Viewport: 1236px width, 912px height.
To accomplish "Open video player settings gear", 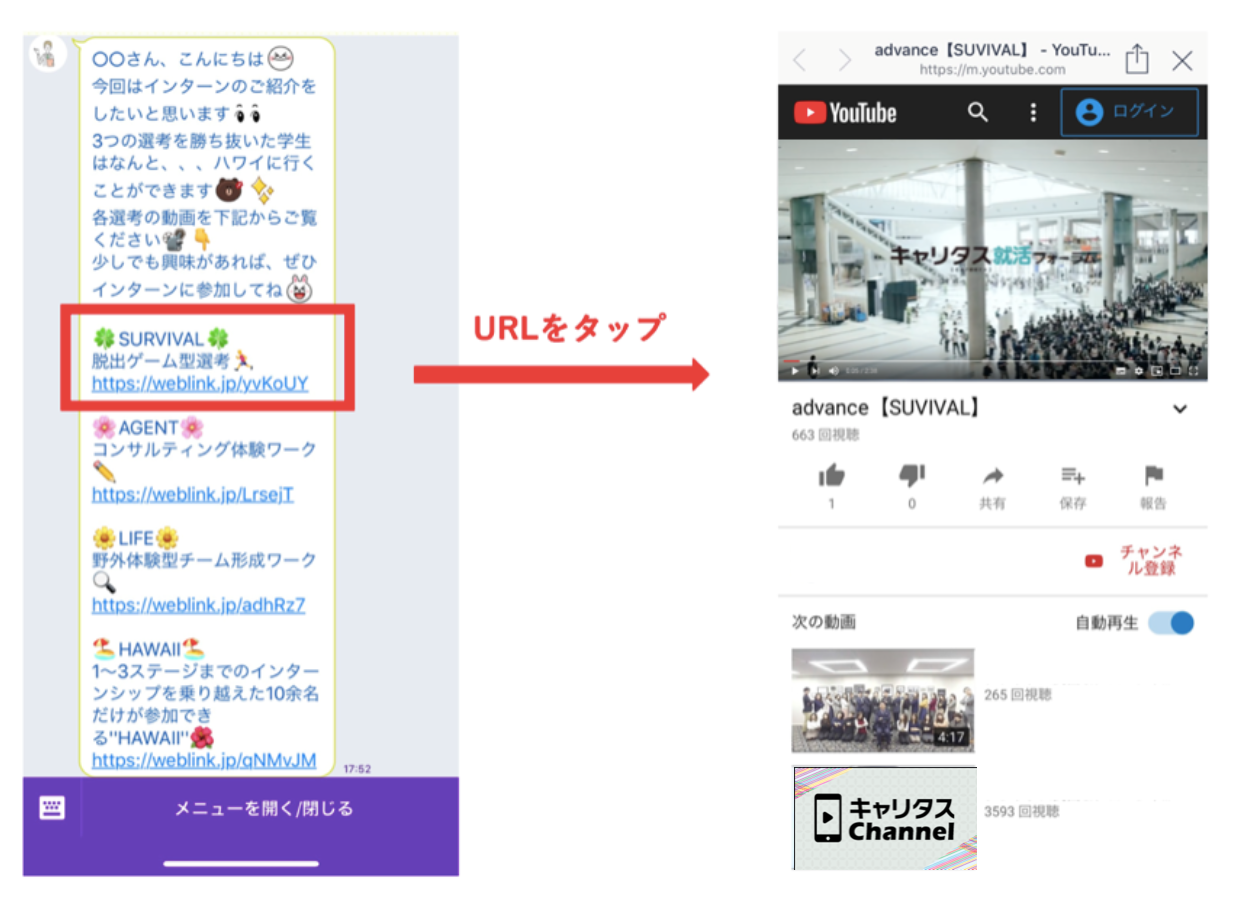I will click(1139, 371).
